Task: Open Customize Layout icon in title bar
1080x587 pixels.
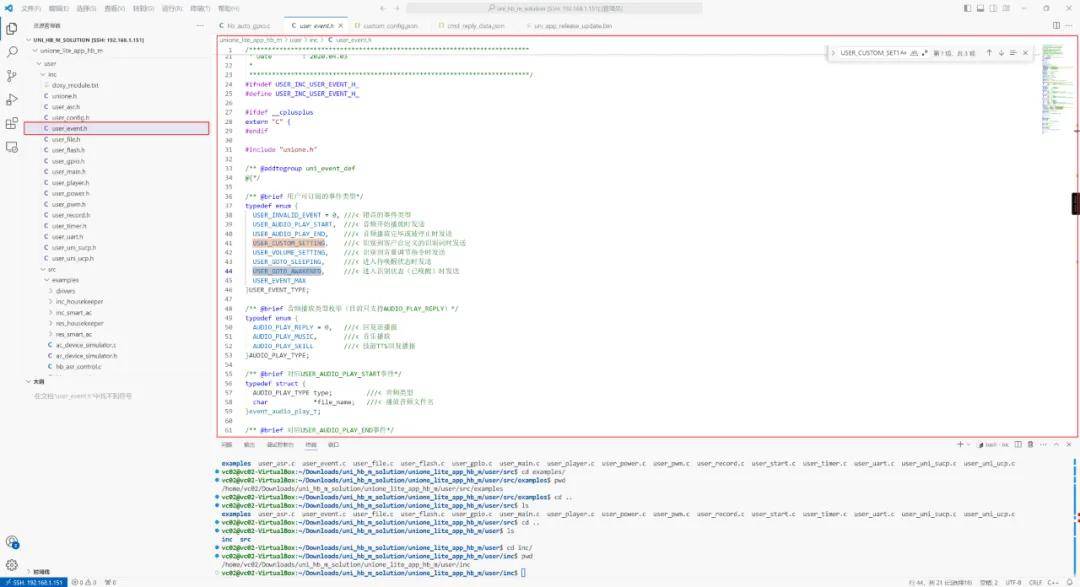Action: [x=1006, y=8]
